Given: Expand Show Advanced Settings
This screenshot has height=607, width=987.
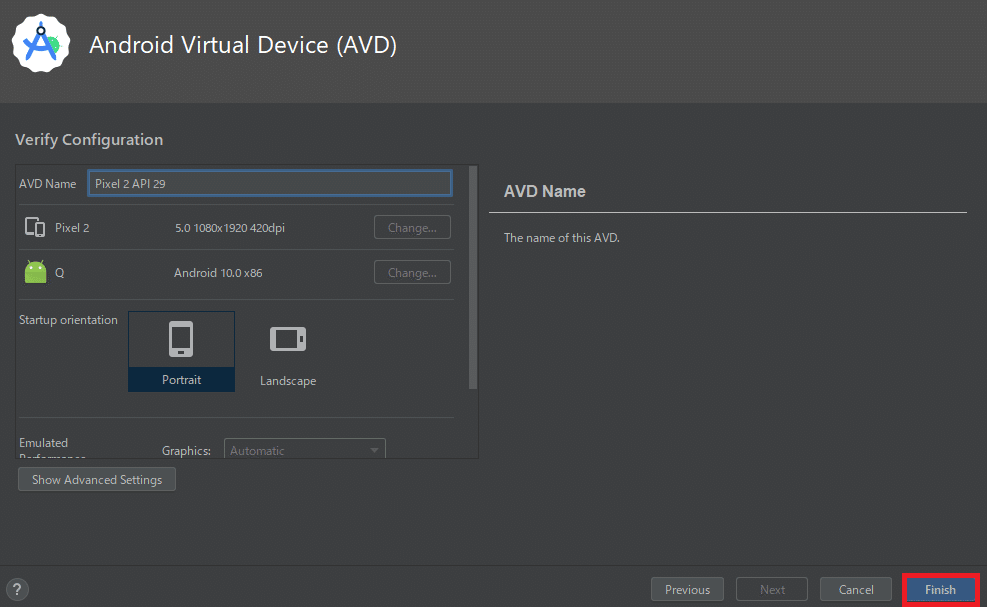Looking at the screenshot, I should tap(97, 480).
